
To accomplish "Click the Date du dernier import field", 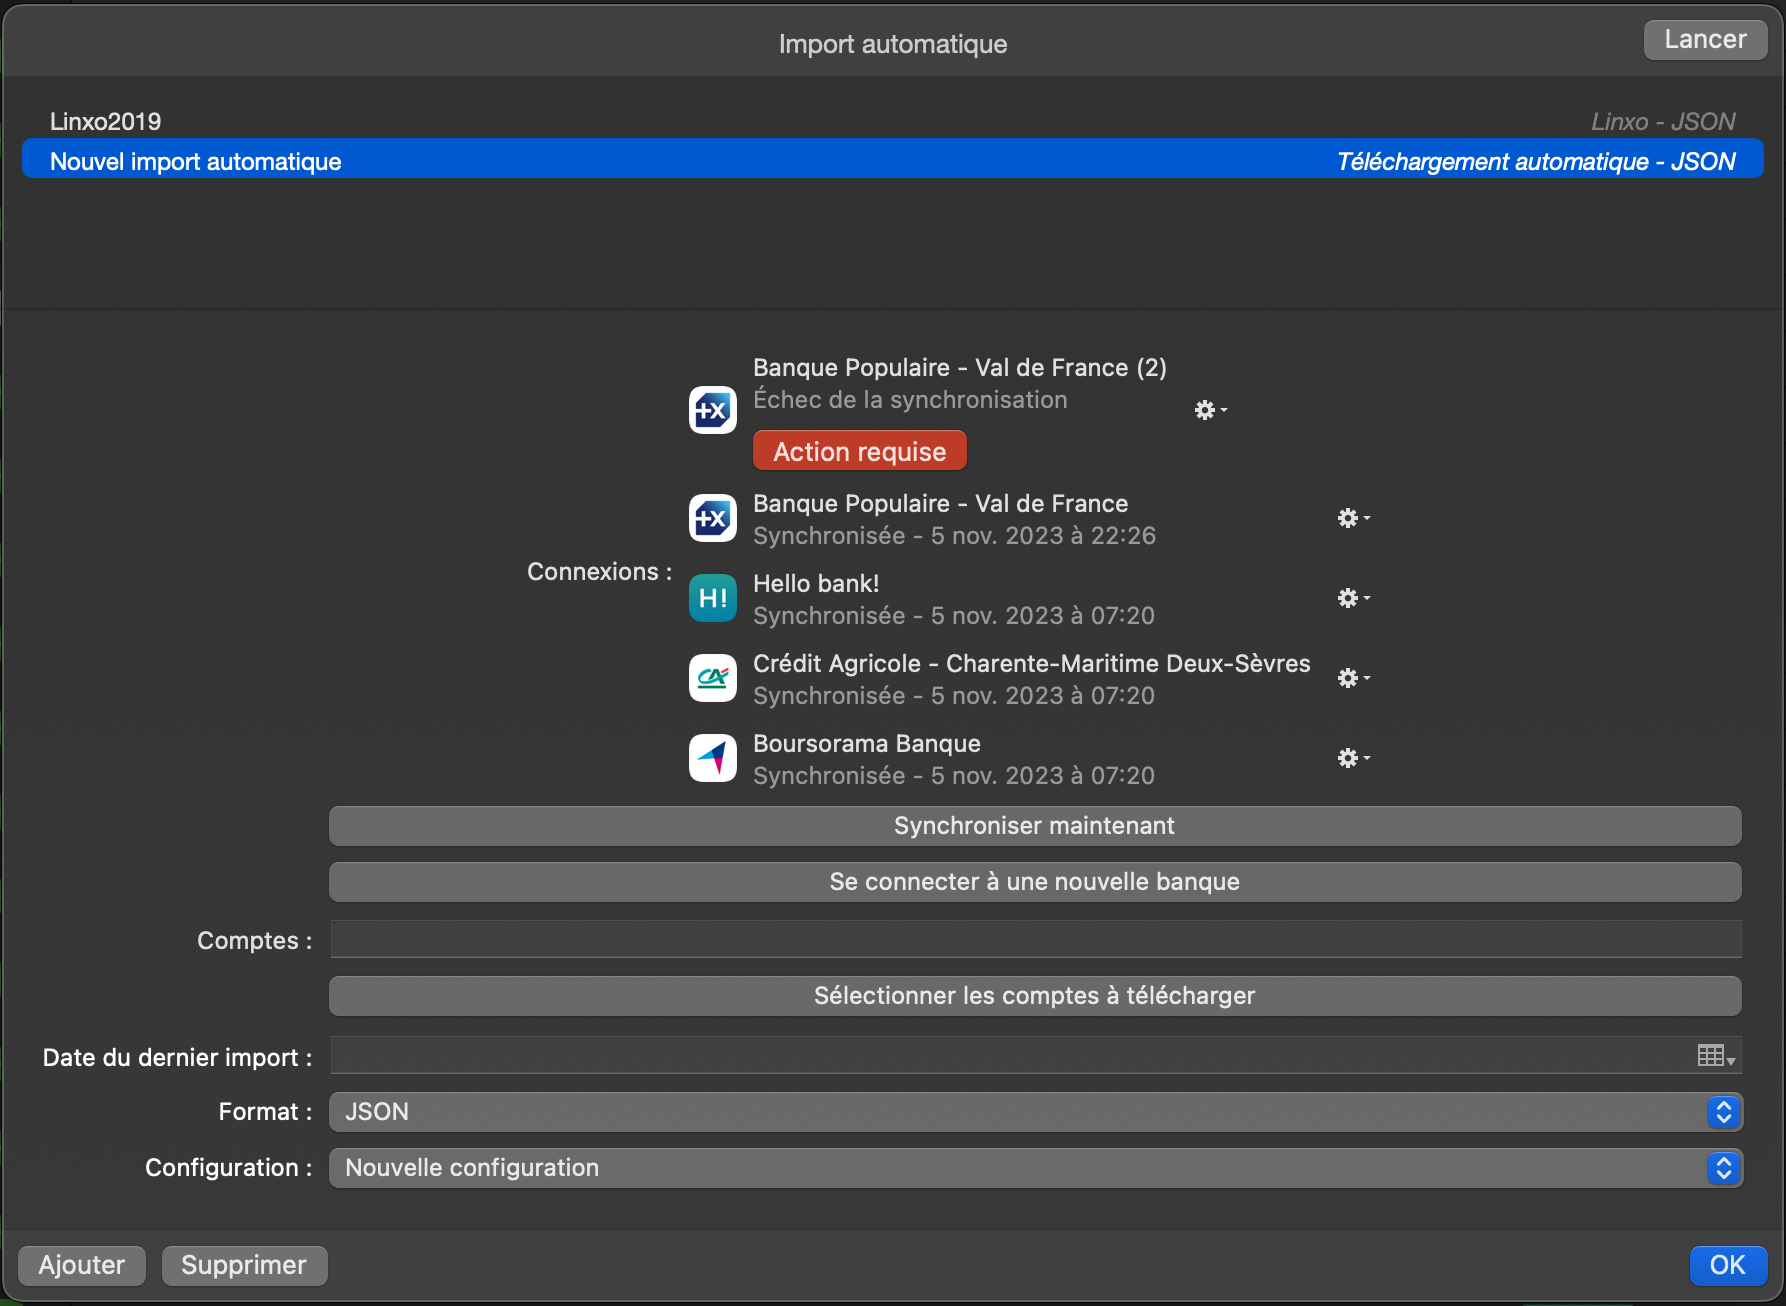I will coord(1036,1056).
